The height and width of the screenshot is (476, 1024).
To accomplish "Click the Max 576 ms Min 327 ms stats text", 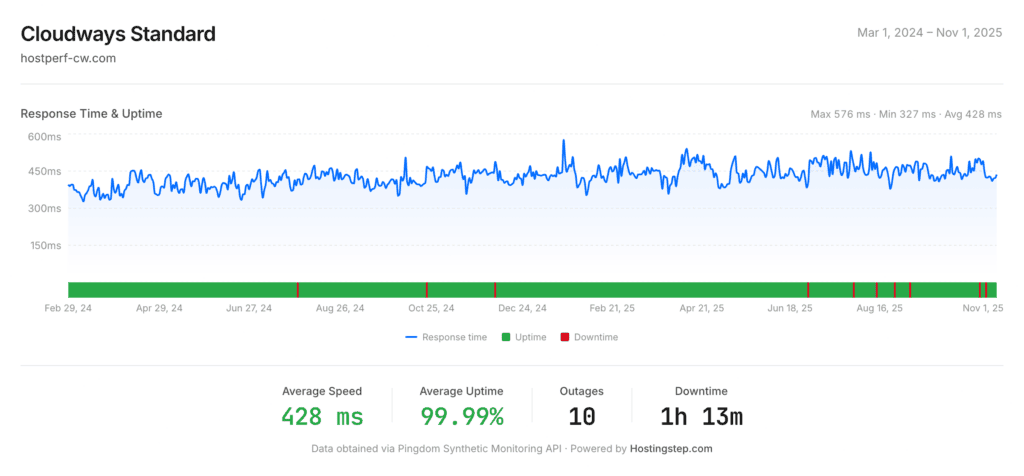I will (906, 114).
